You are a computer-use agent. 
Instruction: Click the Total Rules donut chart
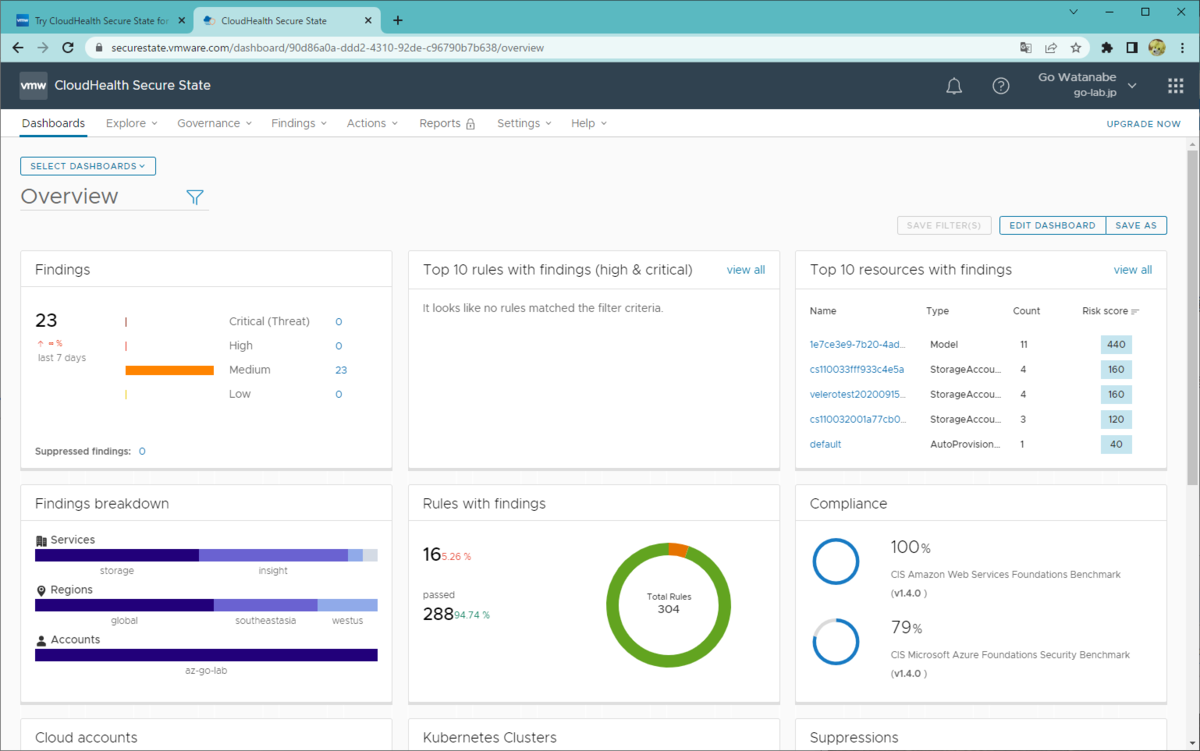tap(669, 603)
